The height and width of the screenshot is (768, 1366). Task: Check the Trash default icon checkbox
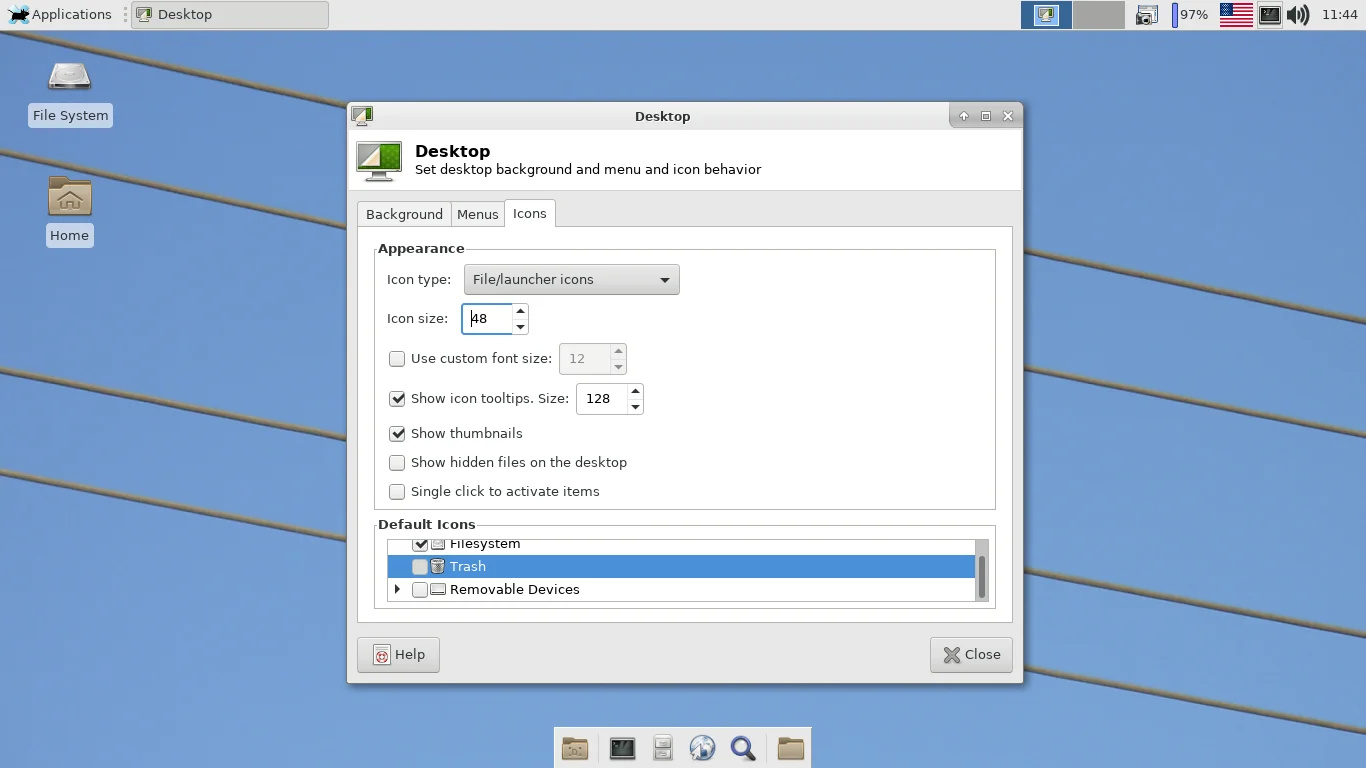click(x=420, y=567)
